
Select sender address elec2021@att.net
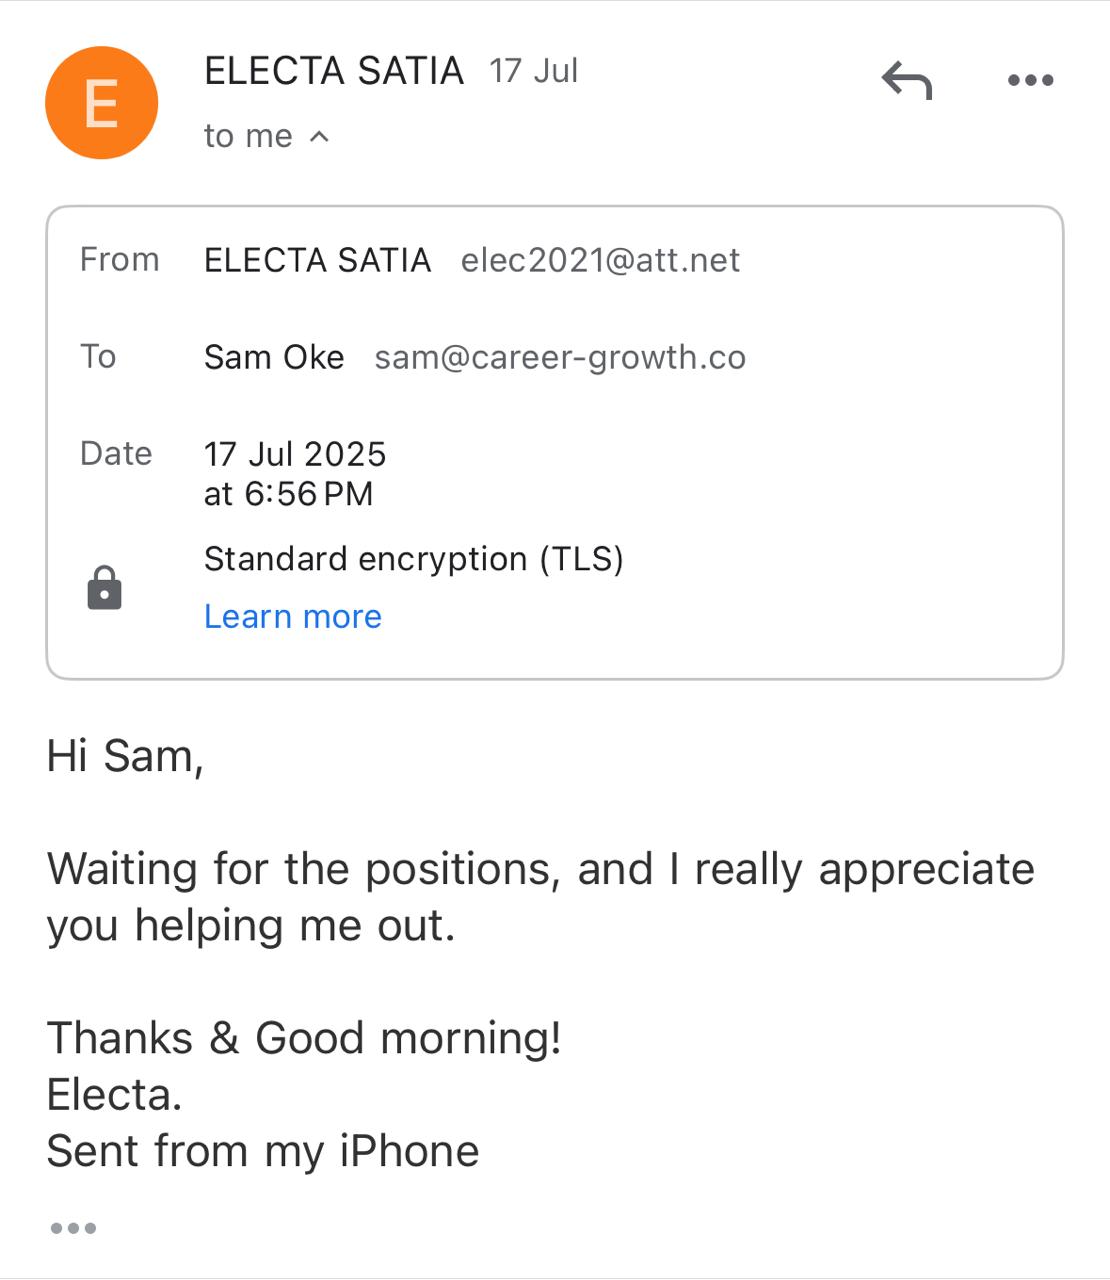[x=600, y=260]
